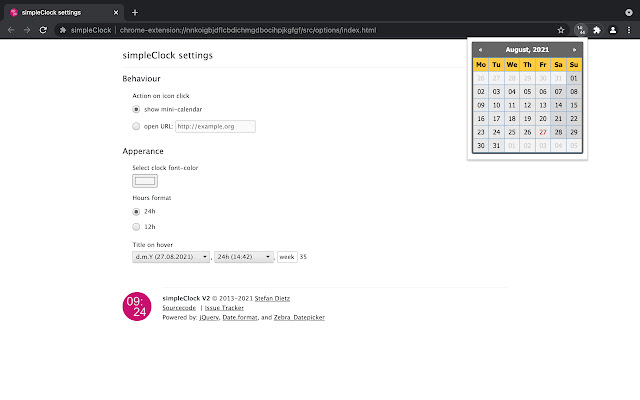The width and height of the screenshot is (640, 400).
Task: Go to previous month in calendar
Action: click(x=480, y=49)
